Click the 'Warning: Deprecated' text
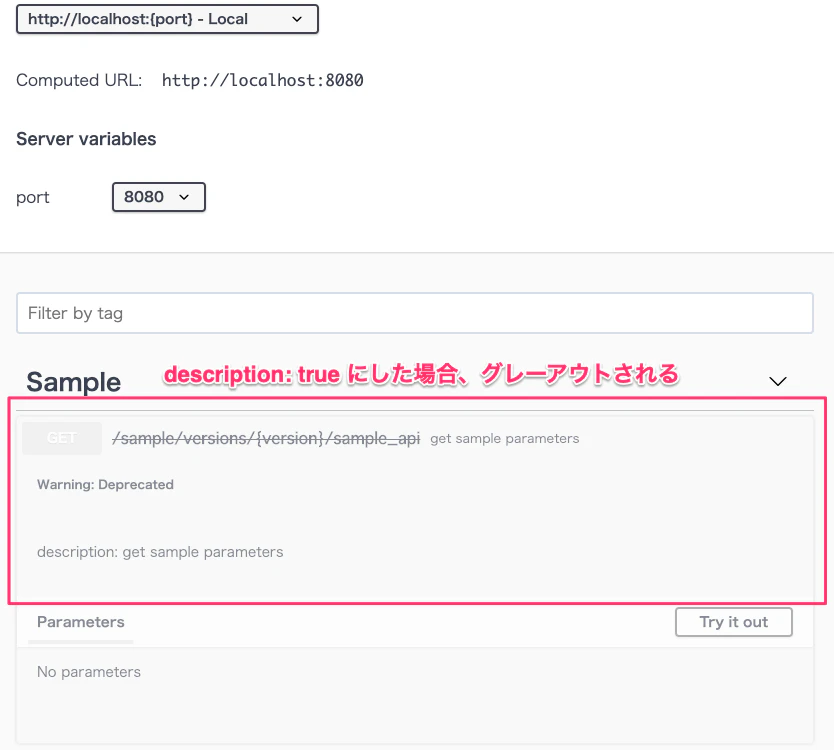 pyautogui.click(x=105, y=485)
